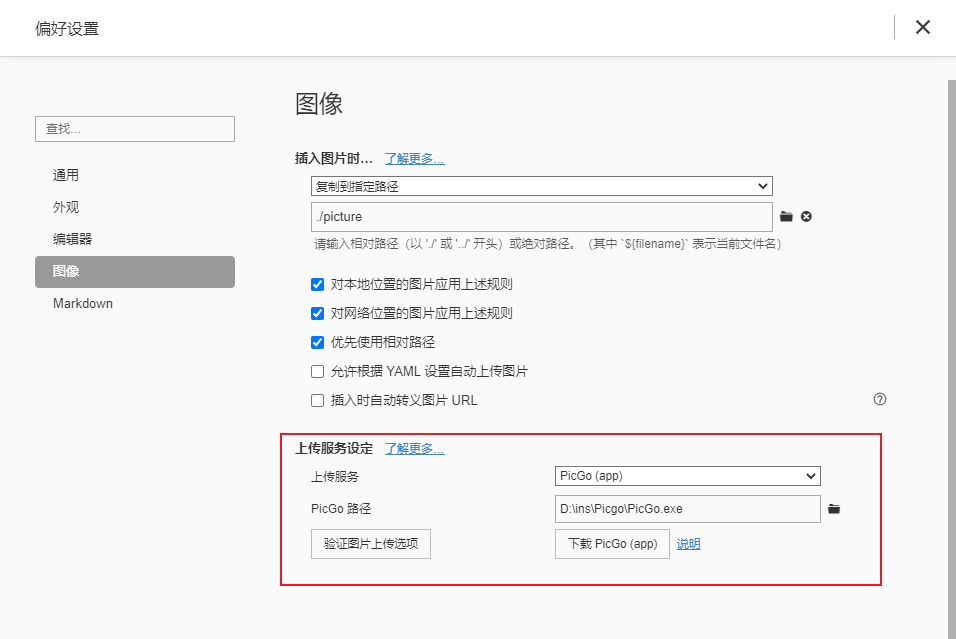Open the upload service PicGo (app) dropdown
The height and width of the screenshot is (639, 956).
687,476
